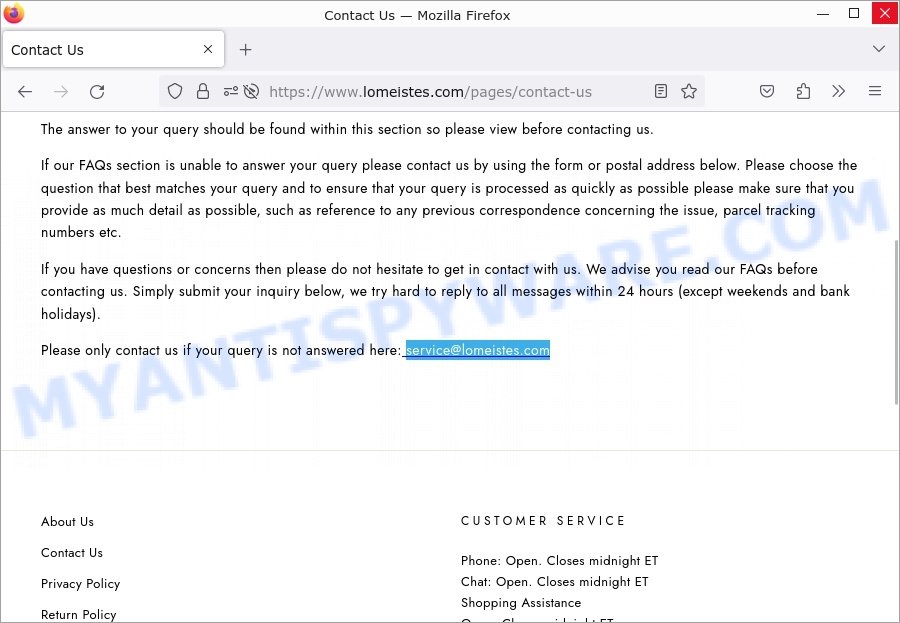Reload the current page

pos(97,92)
